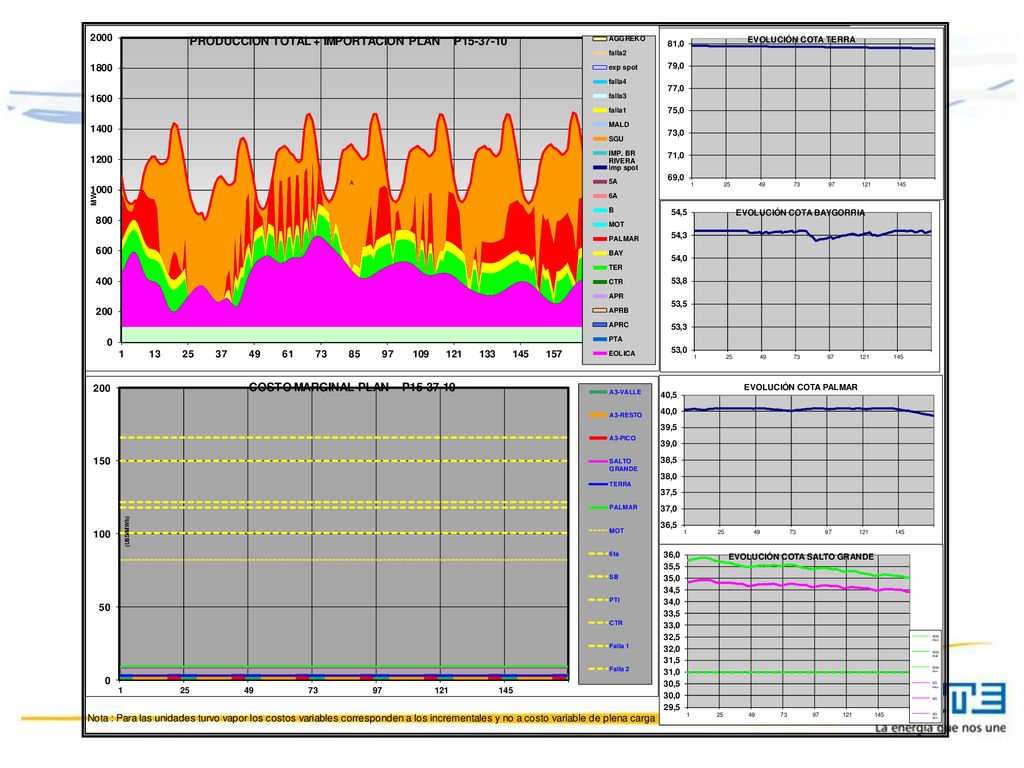Click the 36,0 y-axis label on Salto Grande chart
Viewport: 1024px width, 768px height.
672,555
